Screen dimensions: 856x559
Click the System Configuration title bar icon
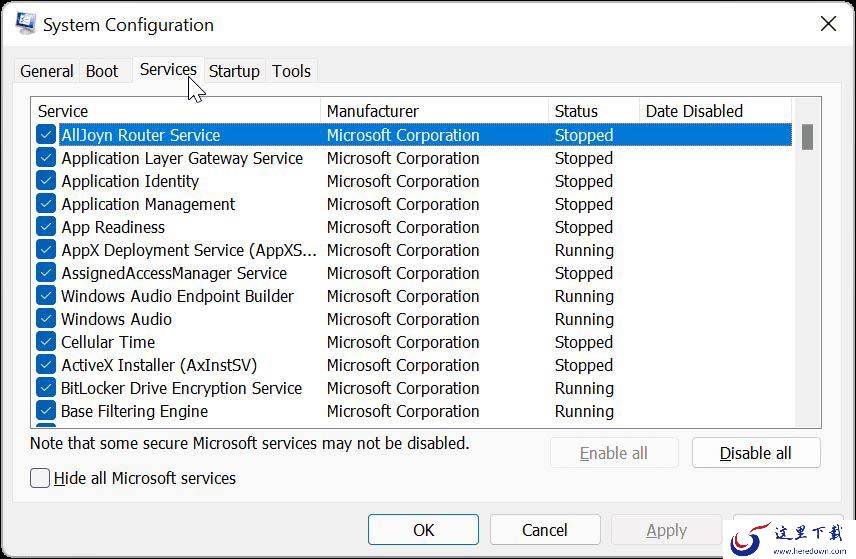[25, 23]
